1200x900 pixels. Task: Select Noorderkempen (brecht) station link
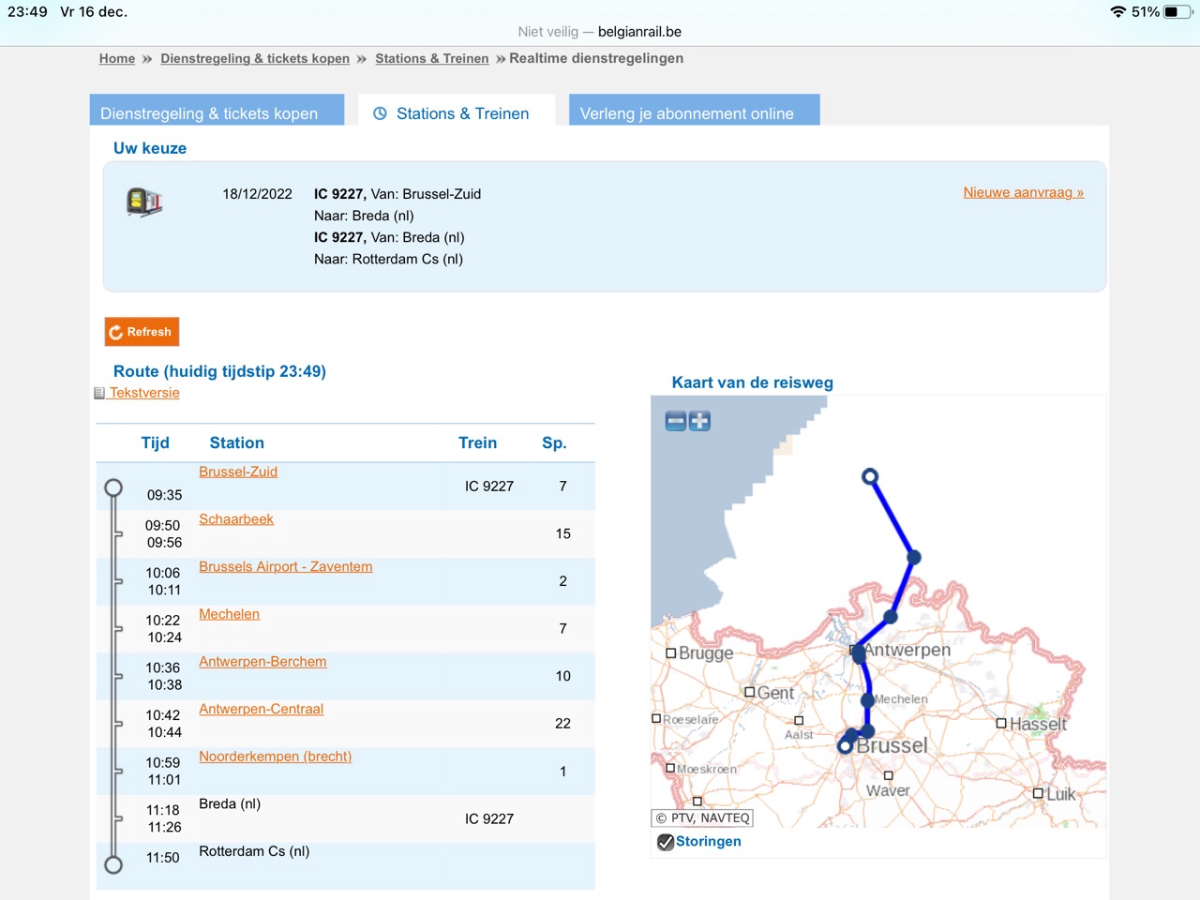click(275, 757)
